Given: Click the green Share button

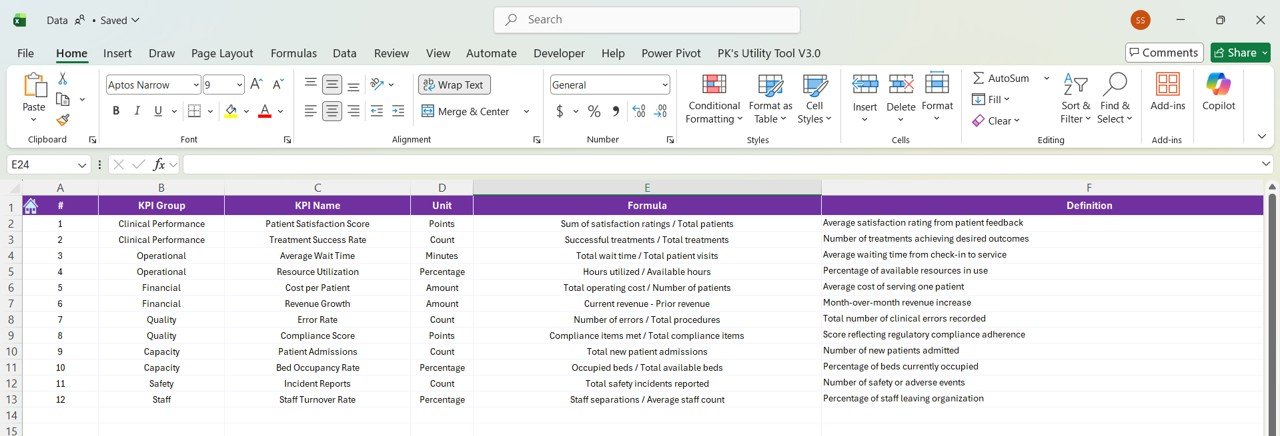Looking at the screenshot, I should pos(1240,53).
